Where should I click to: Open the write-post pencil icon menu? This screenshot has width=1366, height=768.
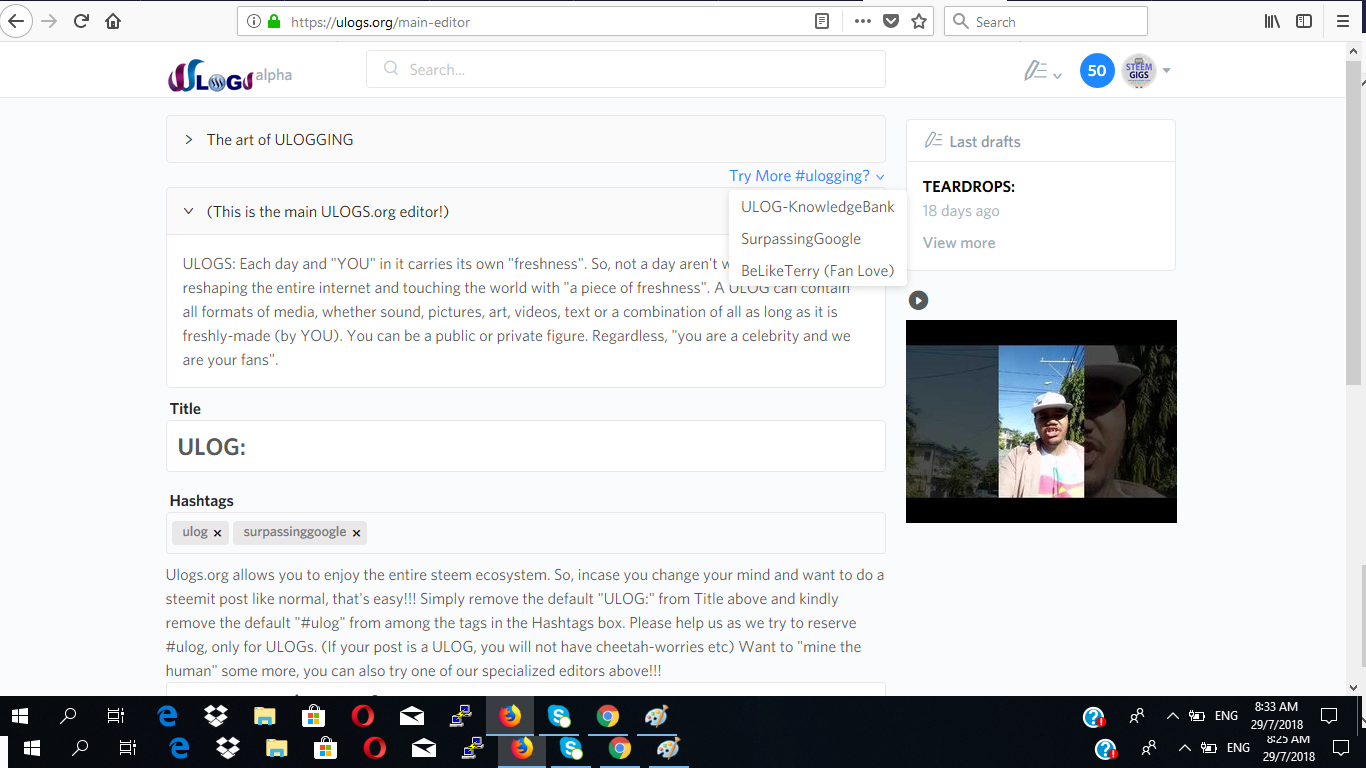[1042, 71]
